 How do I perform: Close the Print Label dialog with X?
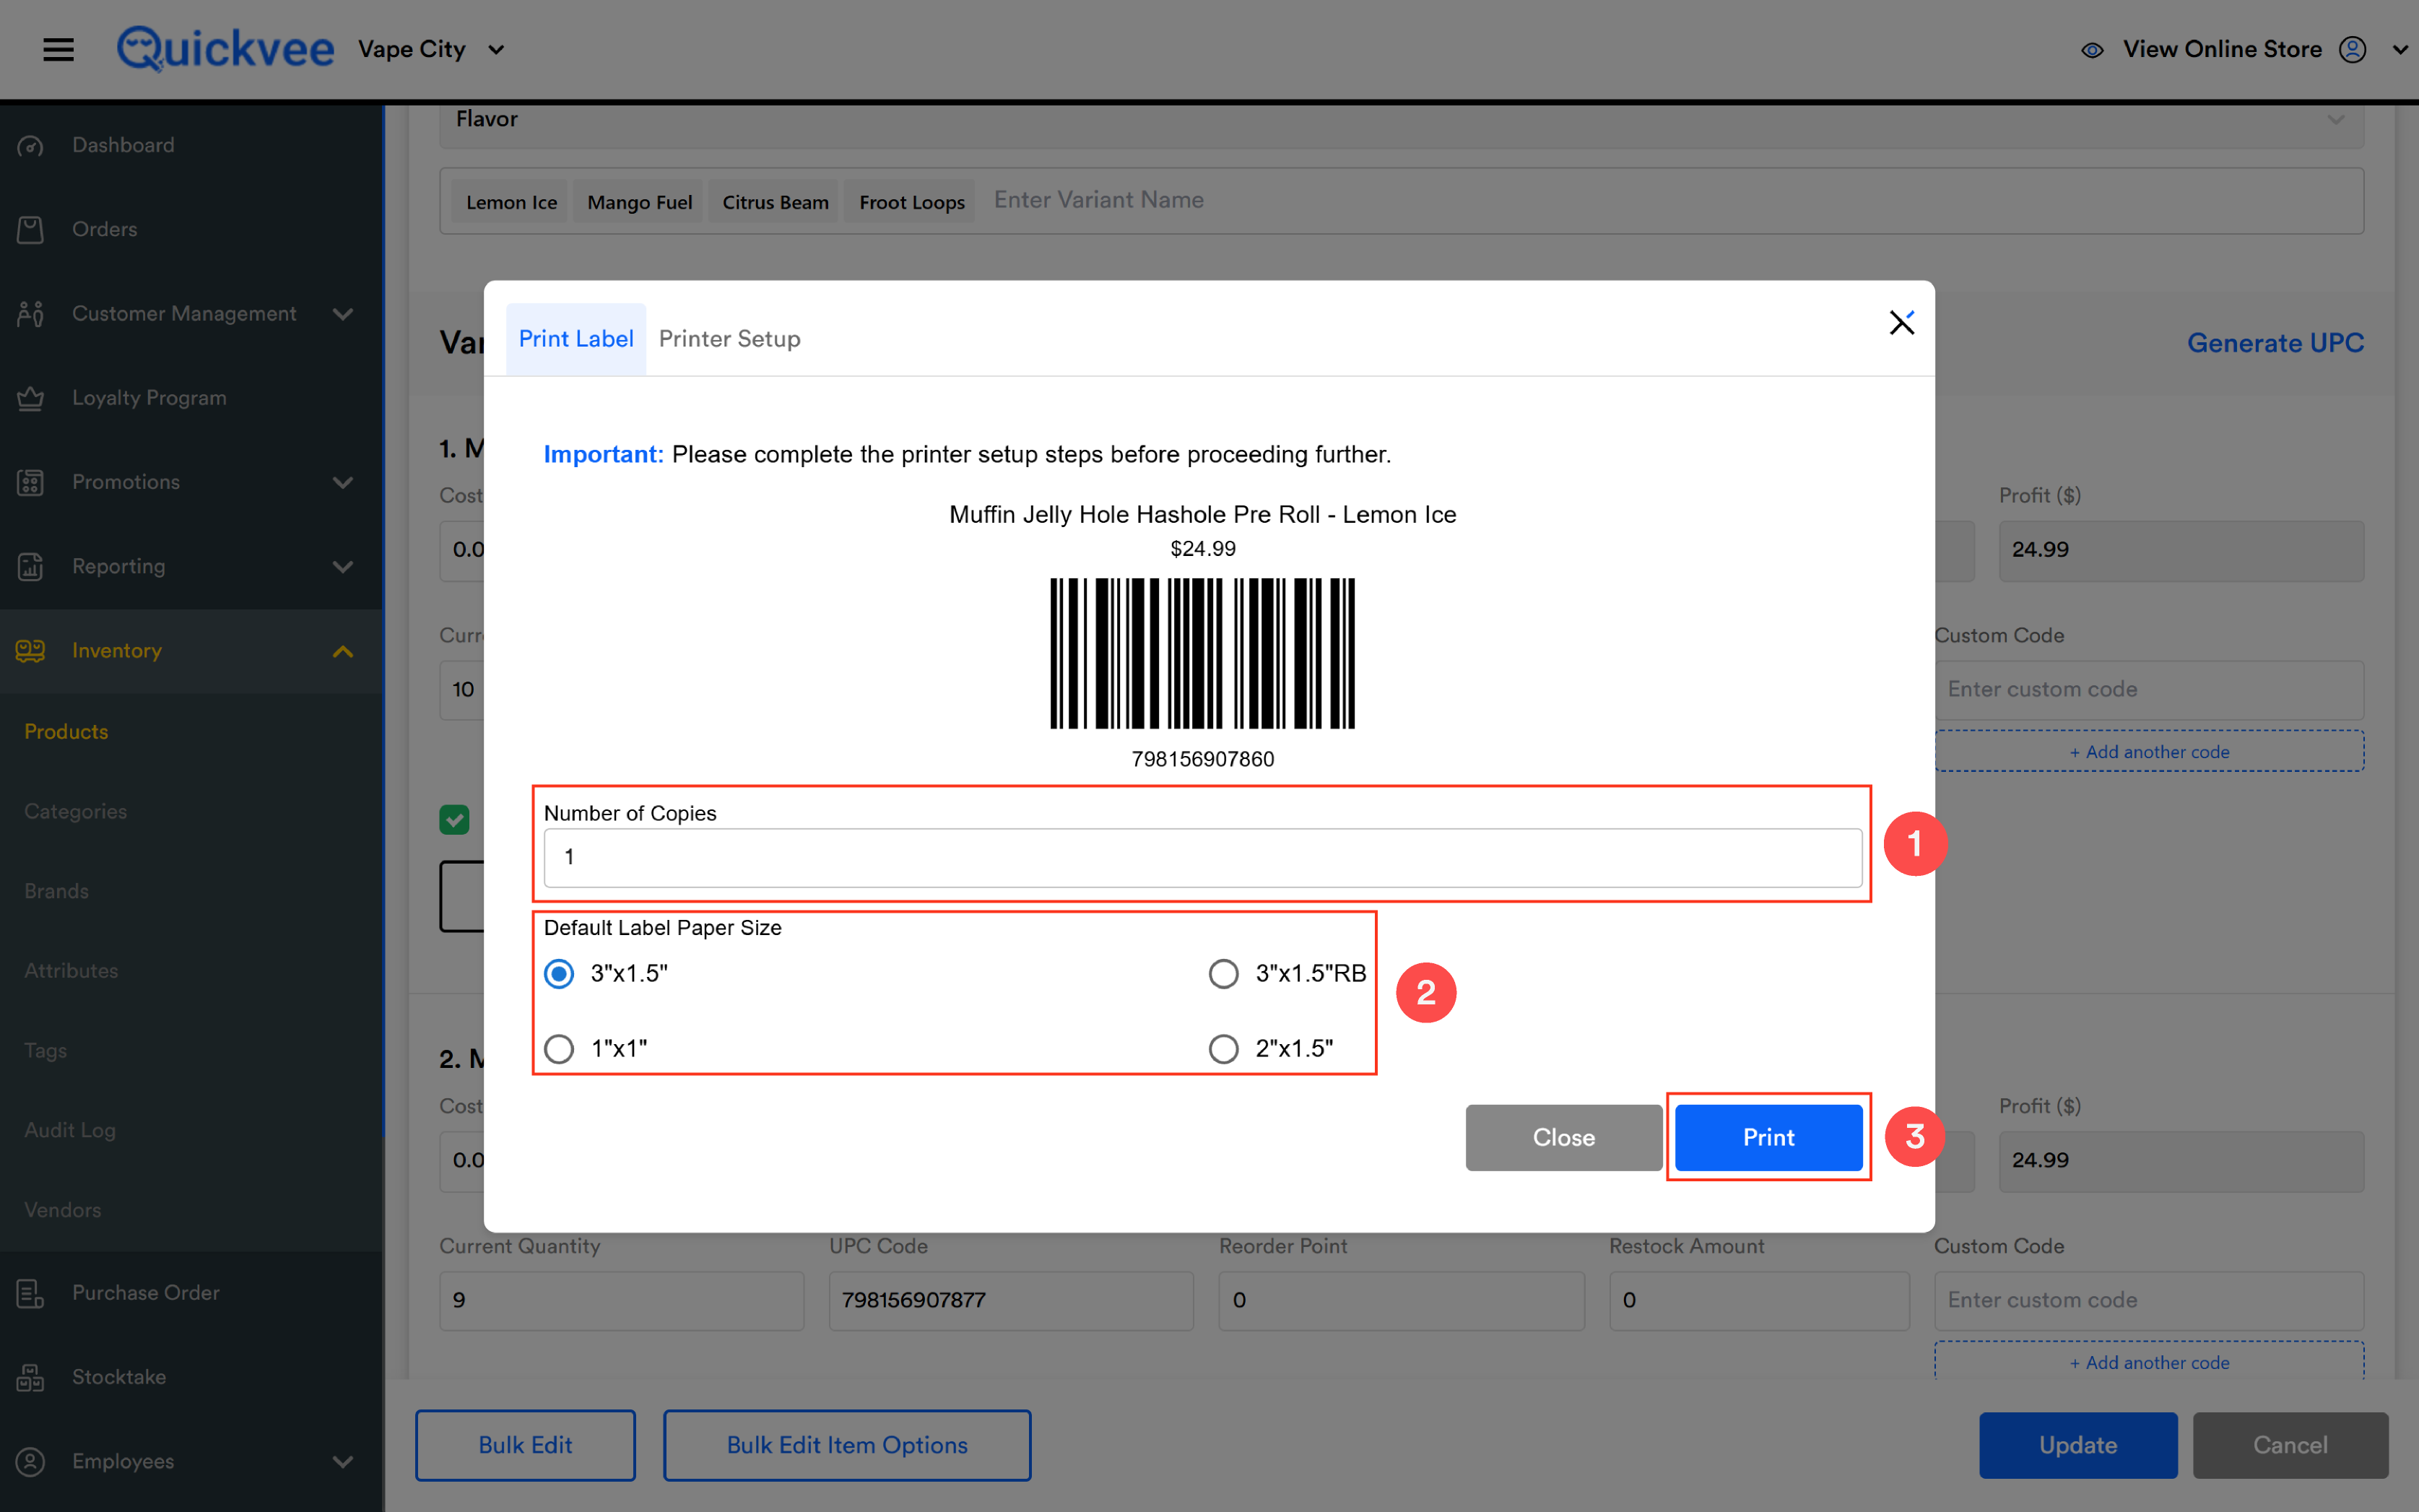[1901, 322]
